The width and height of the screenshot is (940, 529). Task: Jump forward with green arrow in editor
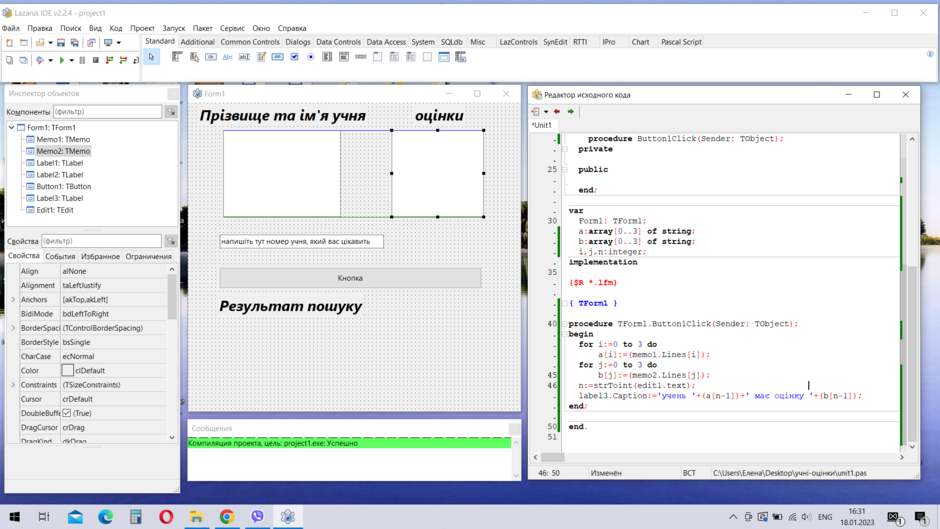[571, 112]
